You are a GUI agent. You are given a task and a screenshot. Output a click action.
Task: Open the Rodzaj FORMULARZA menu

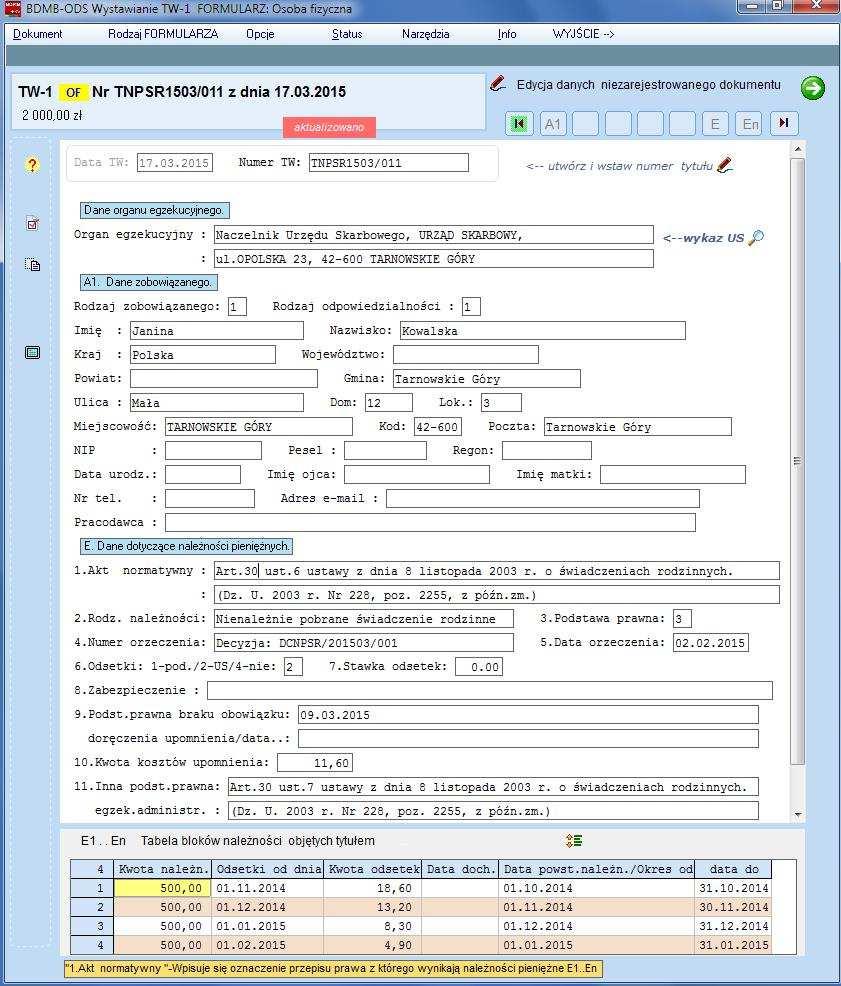[x=163, y=34]
